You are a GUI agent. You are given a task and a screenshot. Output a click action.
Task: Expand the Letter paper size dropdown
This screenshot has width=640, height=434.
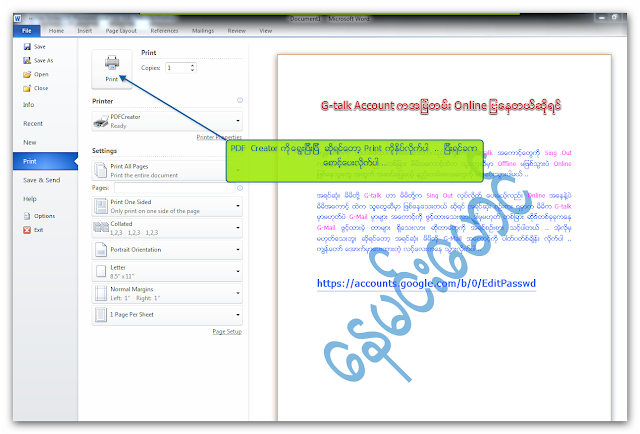tap(238, 272)
